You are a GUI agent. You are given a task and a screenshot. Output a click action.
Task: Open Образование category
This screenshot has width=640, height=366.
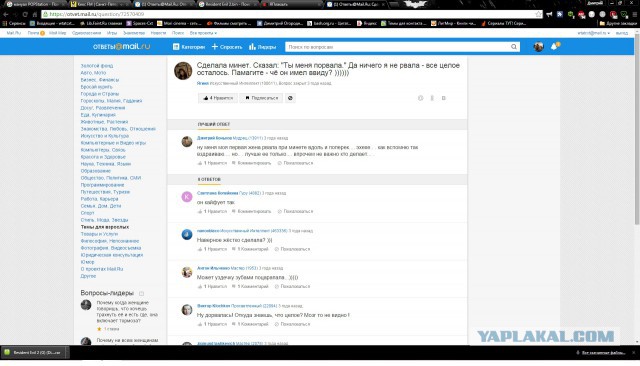pos(95,171)
